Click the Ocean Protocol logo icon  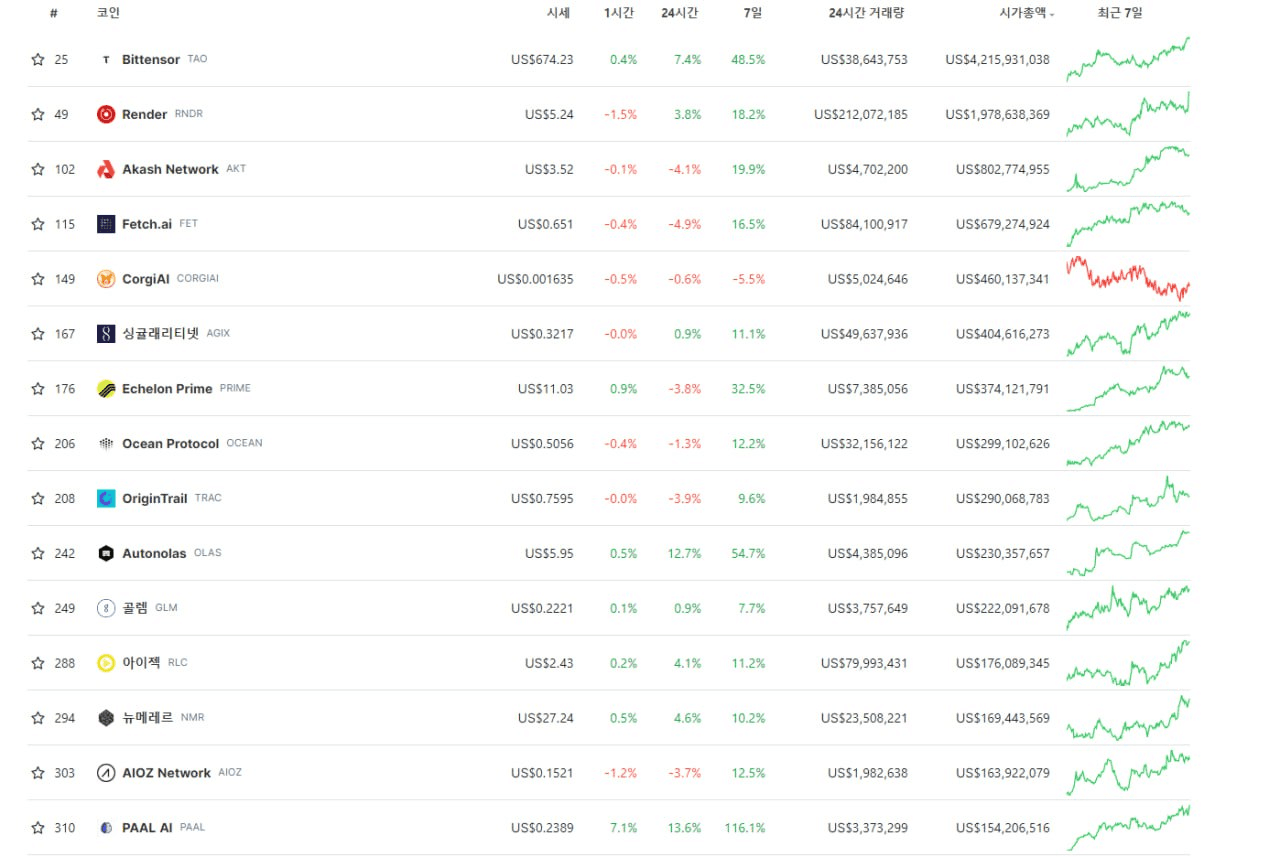click(x=106, y=444)
